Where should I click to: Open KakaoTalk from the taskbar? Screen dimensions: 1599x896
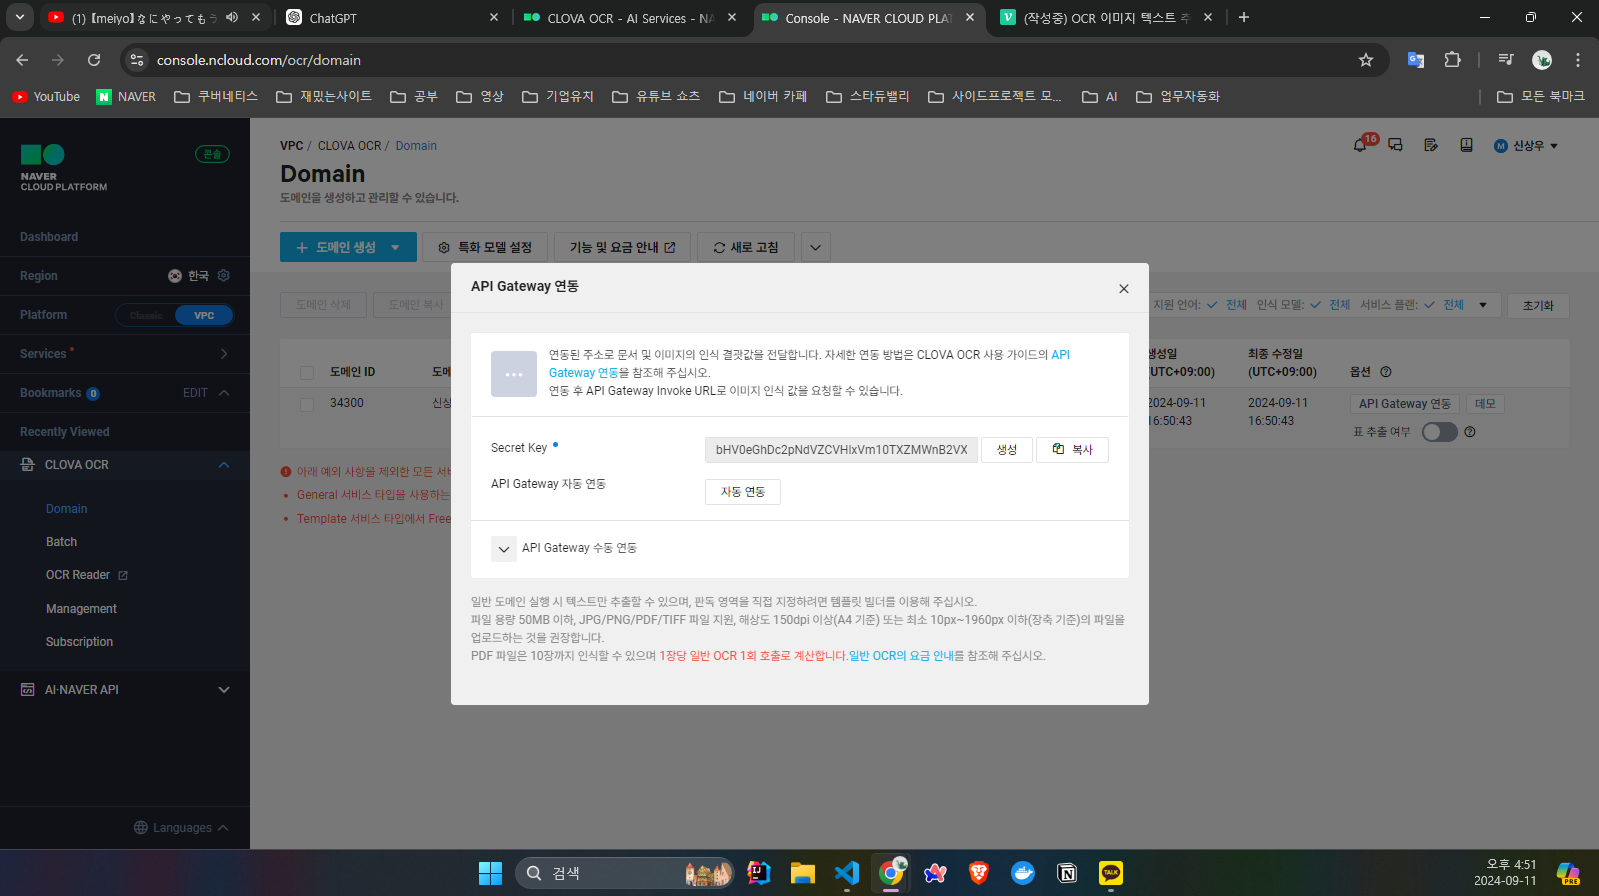[1111, 873]
